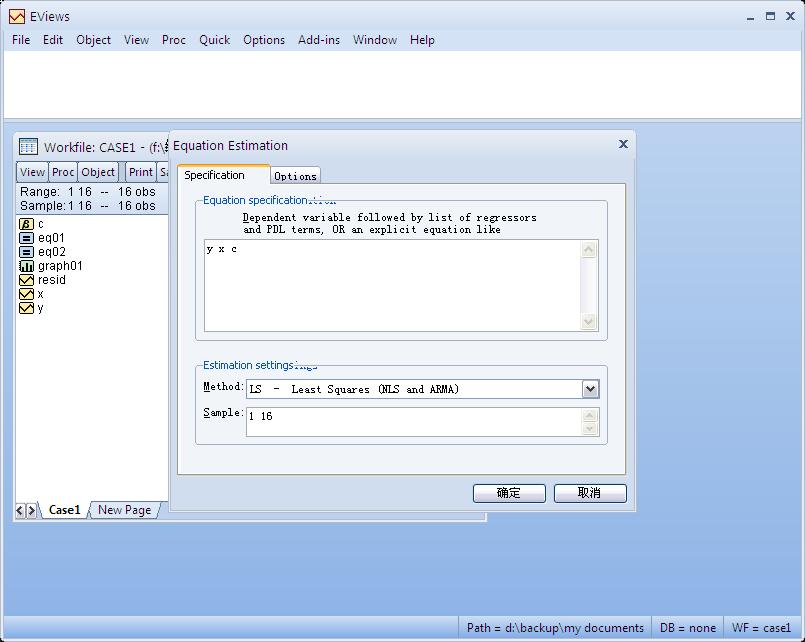Select the x series icon
Image resolution: width=805 pixels, height=642 pixels.
[x=26, y=294]
